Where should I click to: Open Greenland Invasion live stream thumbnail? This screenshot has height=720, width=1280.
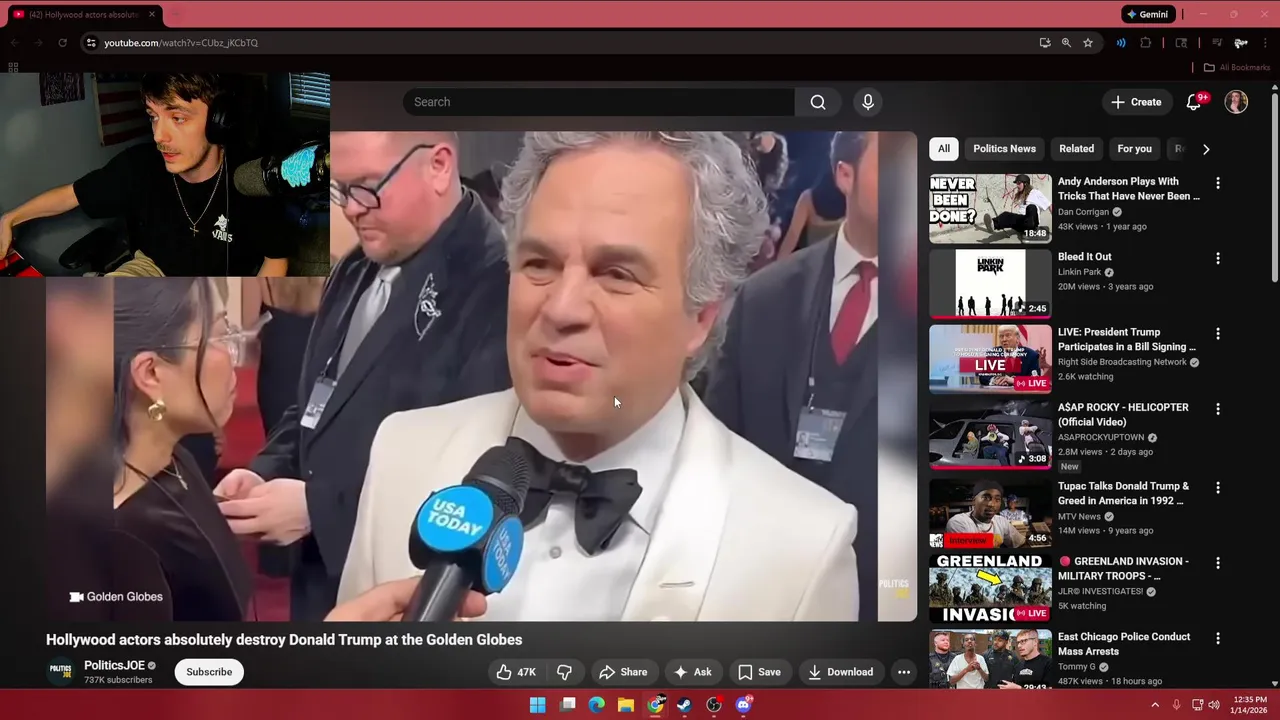point(990,588)
